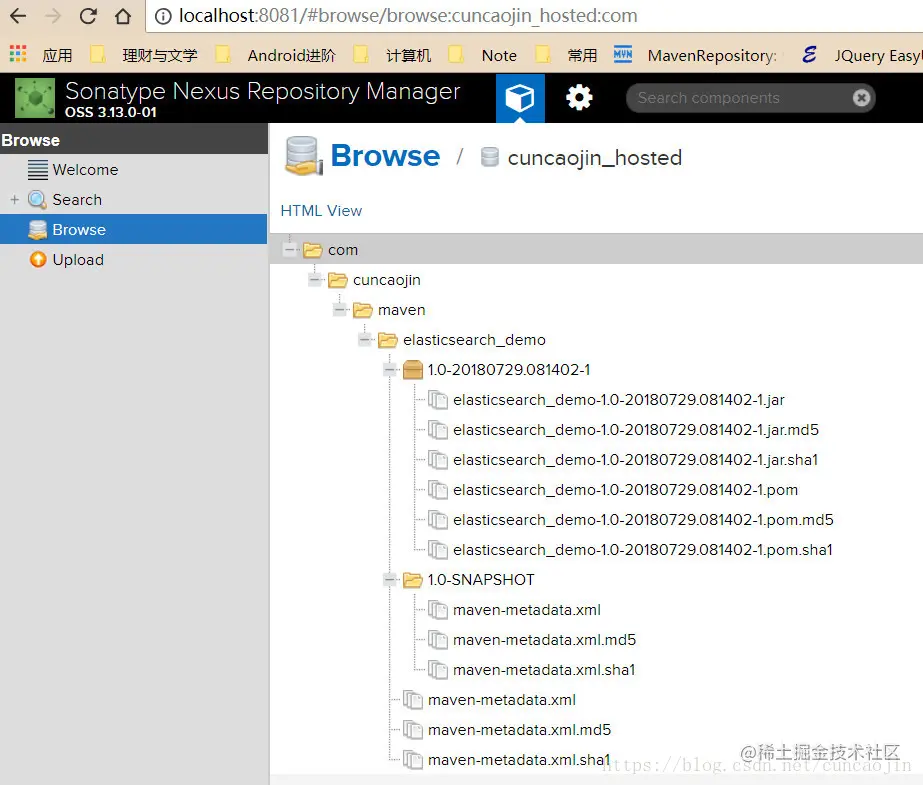The height and width of the screenshot is (785, 923).
Task: Open elasticsearch_demo-1.0-20180729.081402-1.pom.sha1 asset
Action: pyautogui.click(x=643, y=550)
